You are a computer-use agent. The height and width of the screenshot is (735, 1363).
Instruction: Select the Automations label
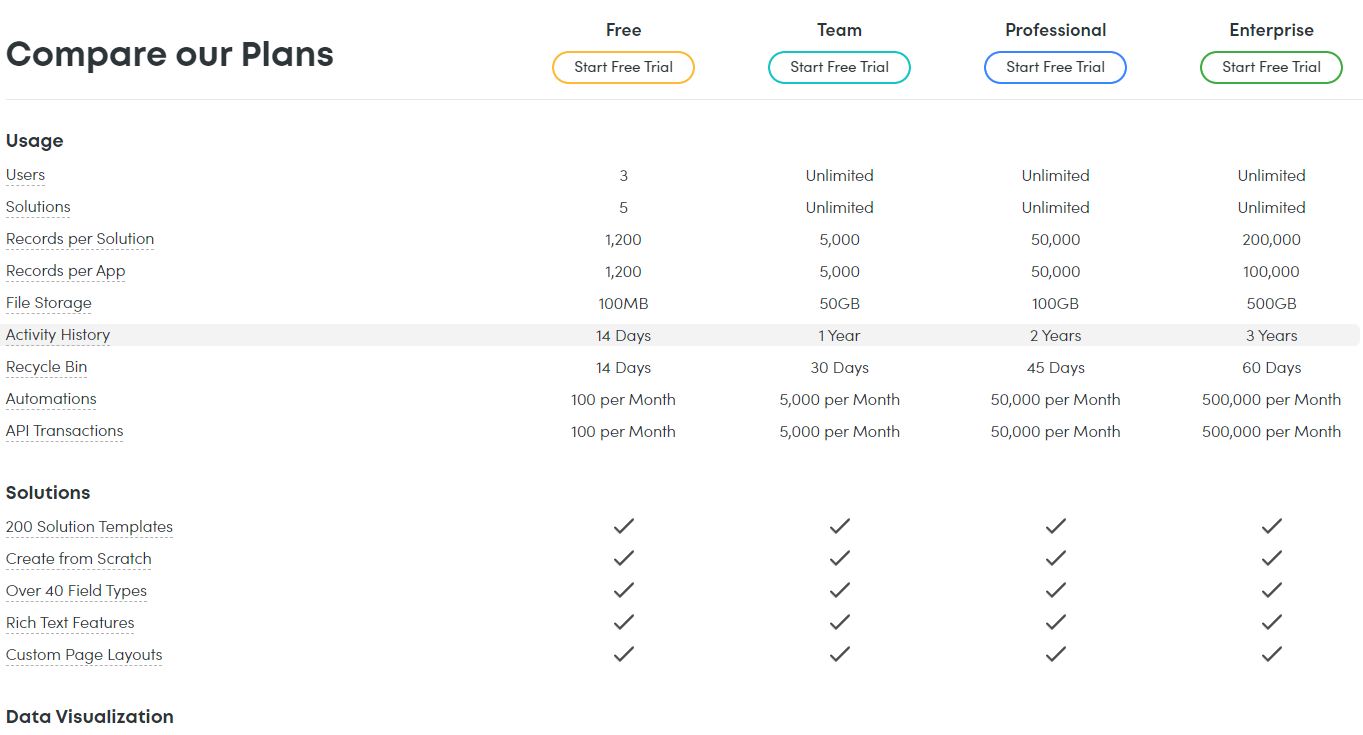pos(51,399)
